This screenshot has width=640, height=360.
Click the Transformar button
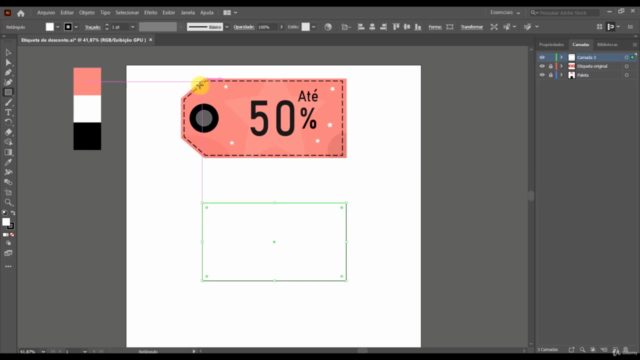(472, 27)
